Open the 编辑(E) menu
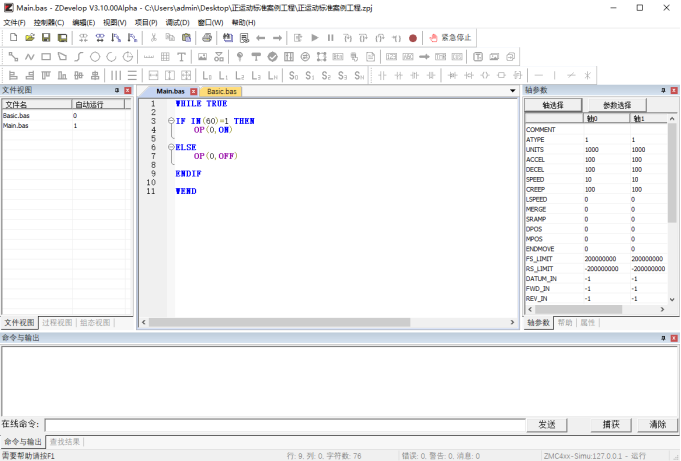This screenshot has height=461, width=681. [x=83, y=23]
